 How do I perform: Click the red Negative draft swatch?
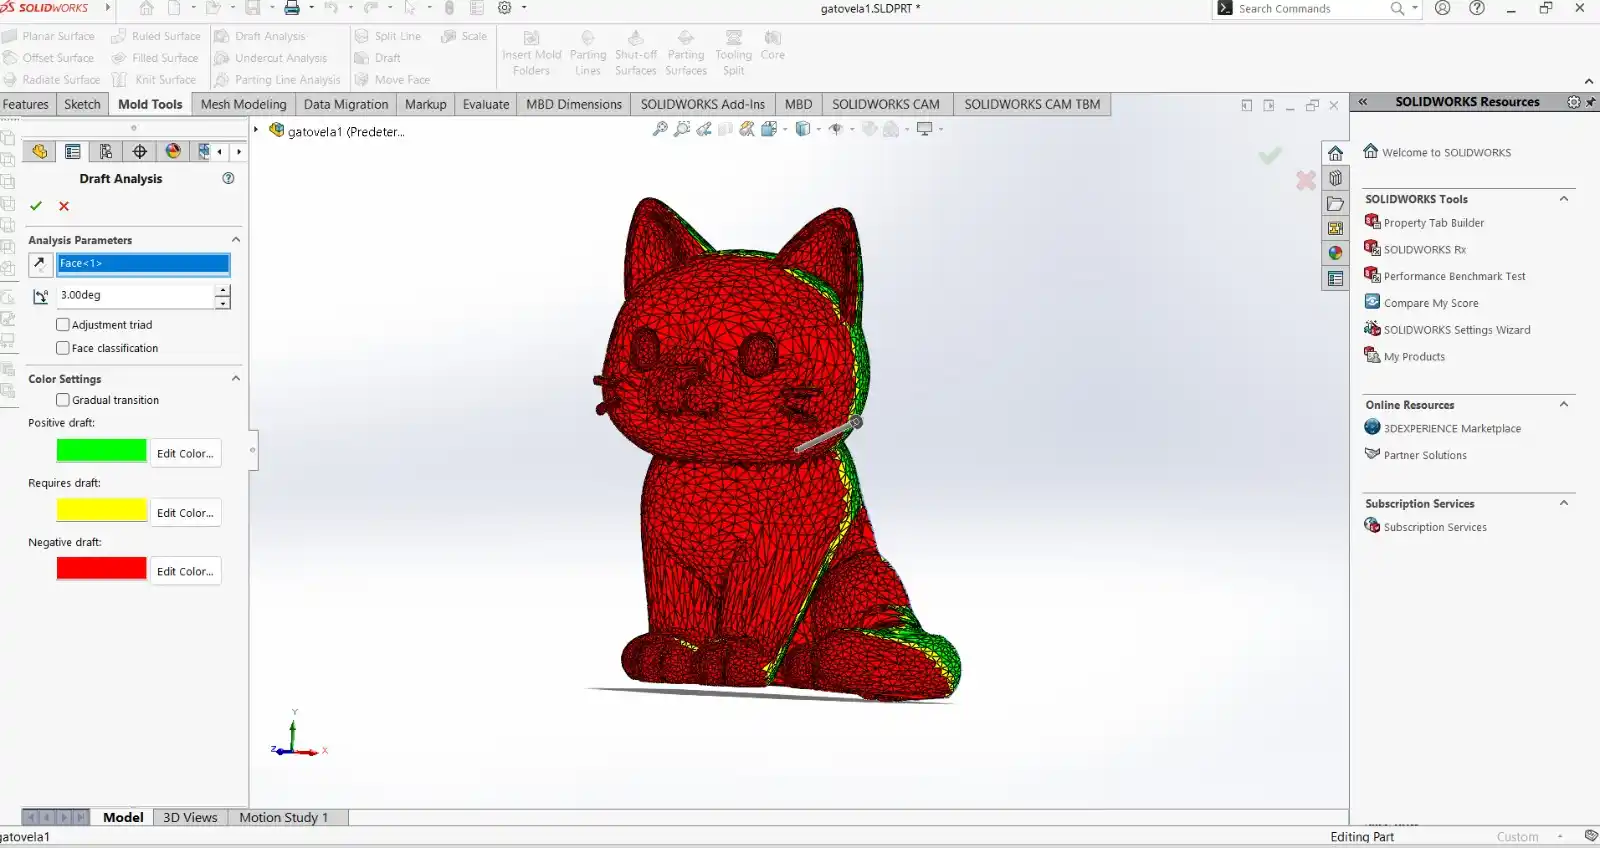[102, 568]
